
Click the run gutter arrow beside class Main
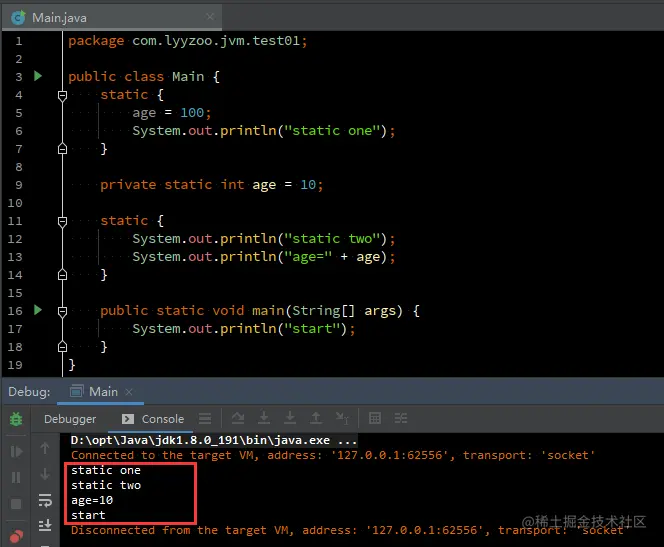point(38,76)
